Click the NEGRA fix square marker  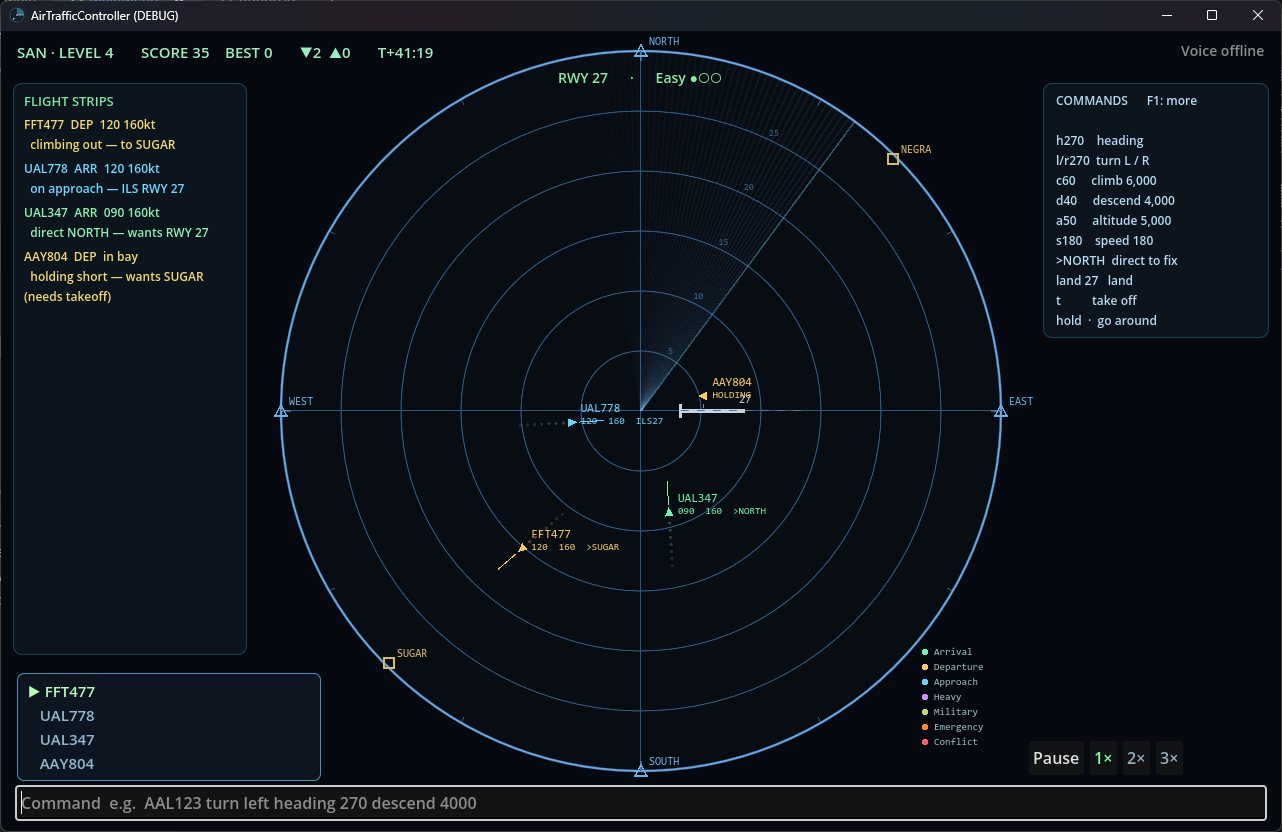coord(893,159)
